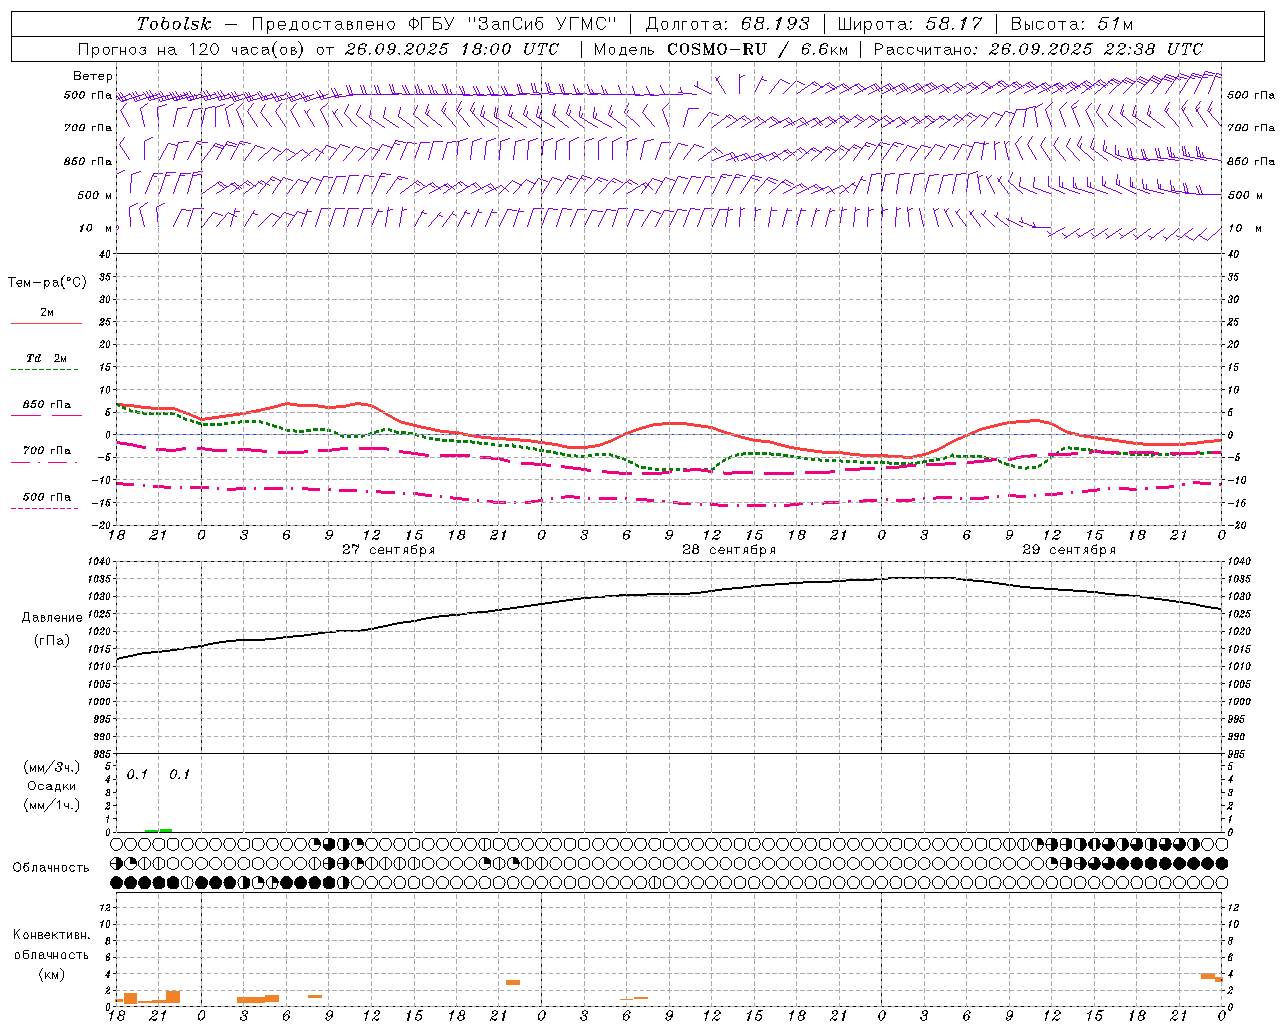
Task: Click the Высота: 51м value
Action: point(1072,24)
